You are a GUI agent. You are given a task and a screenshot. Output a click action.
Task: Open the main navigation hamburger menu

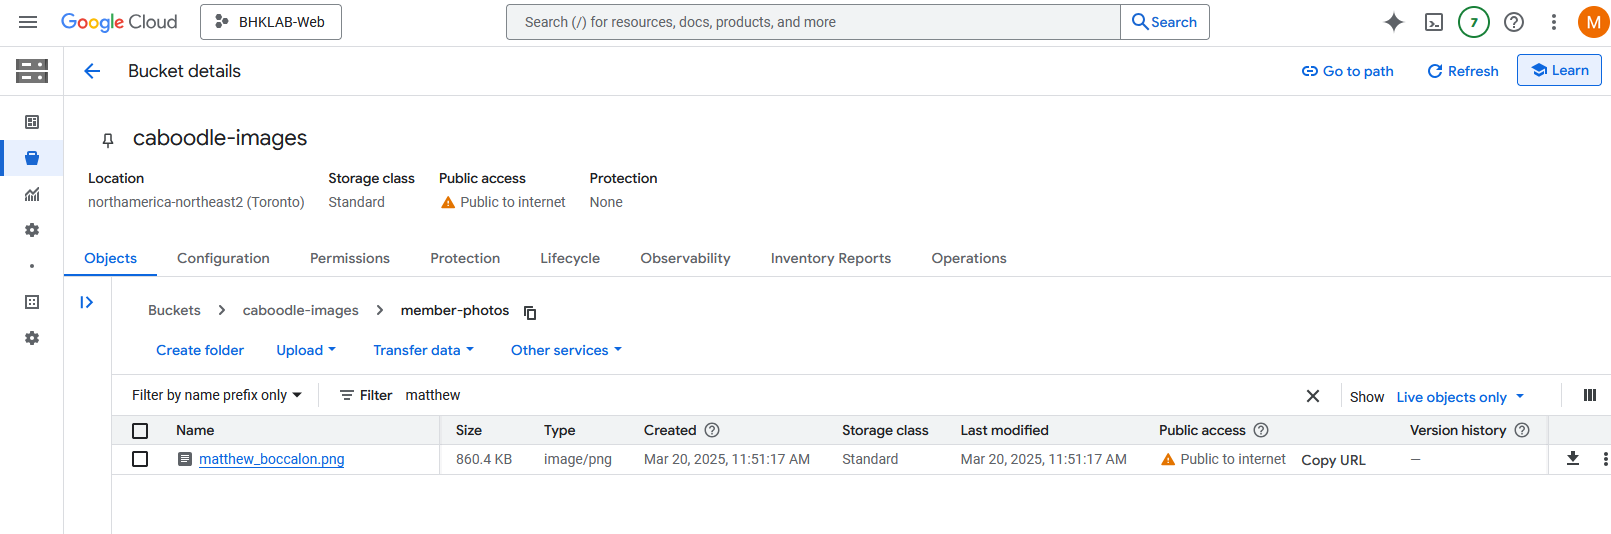(x=28, y=22)
